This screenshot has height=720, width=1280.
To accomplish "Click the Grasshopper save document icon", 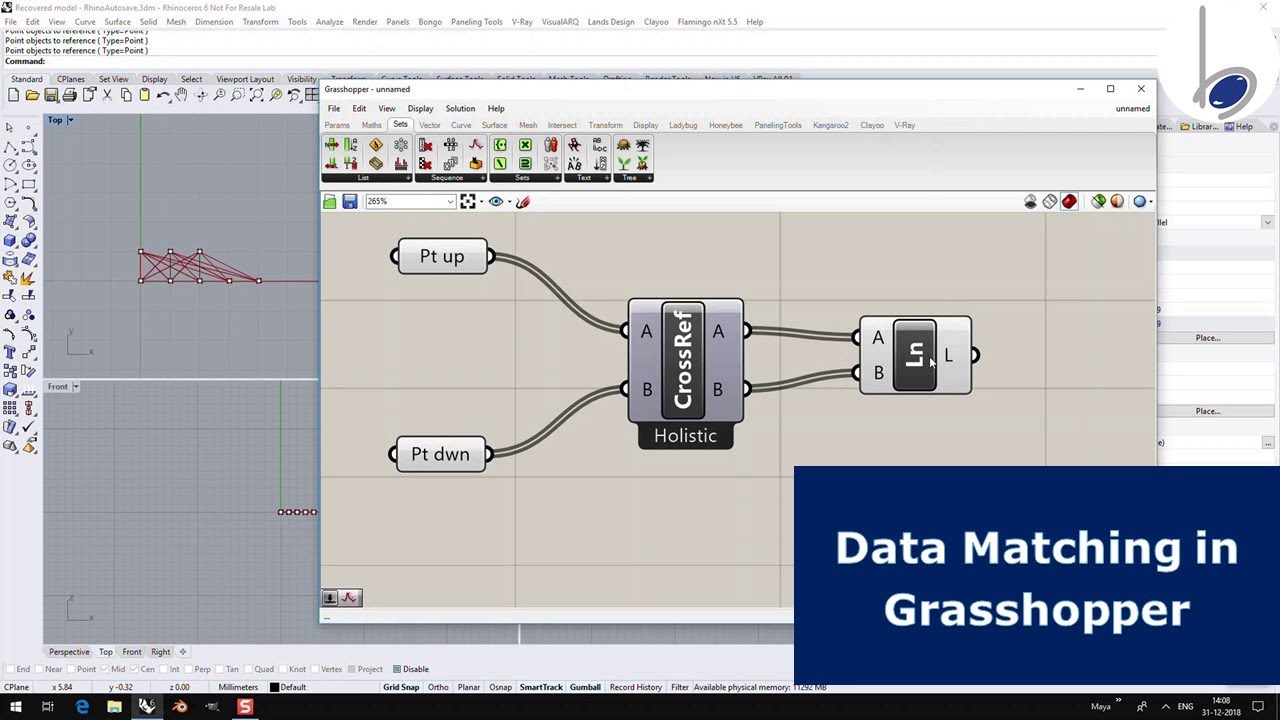I will [x=349, y=202].
